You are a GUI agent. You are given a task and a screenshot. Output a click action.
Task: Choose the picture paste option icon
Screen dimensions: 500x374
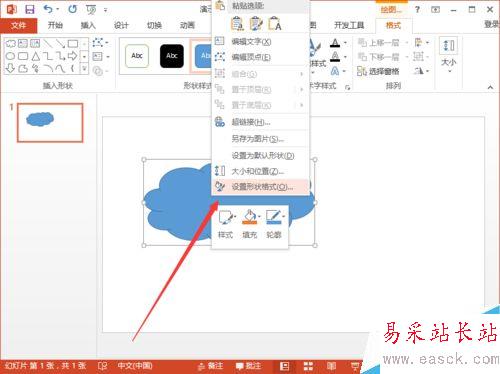(x=256, y=24)
